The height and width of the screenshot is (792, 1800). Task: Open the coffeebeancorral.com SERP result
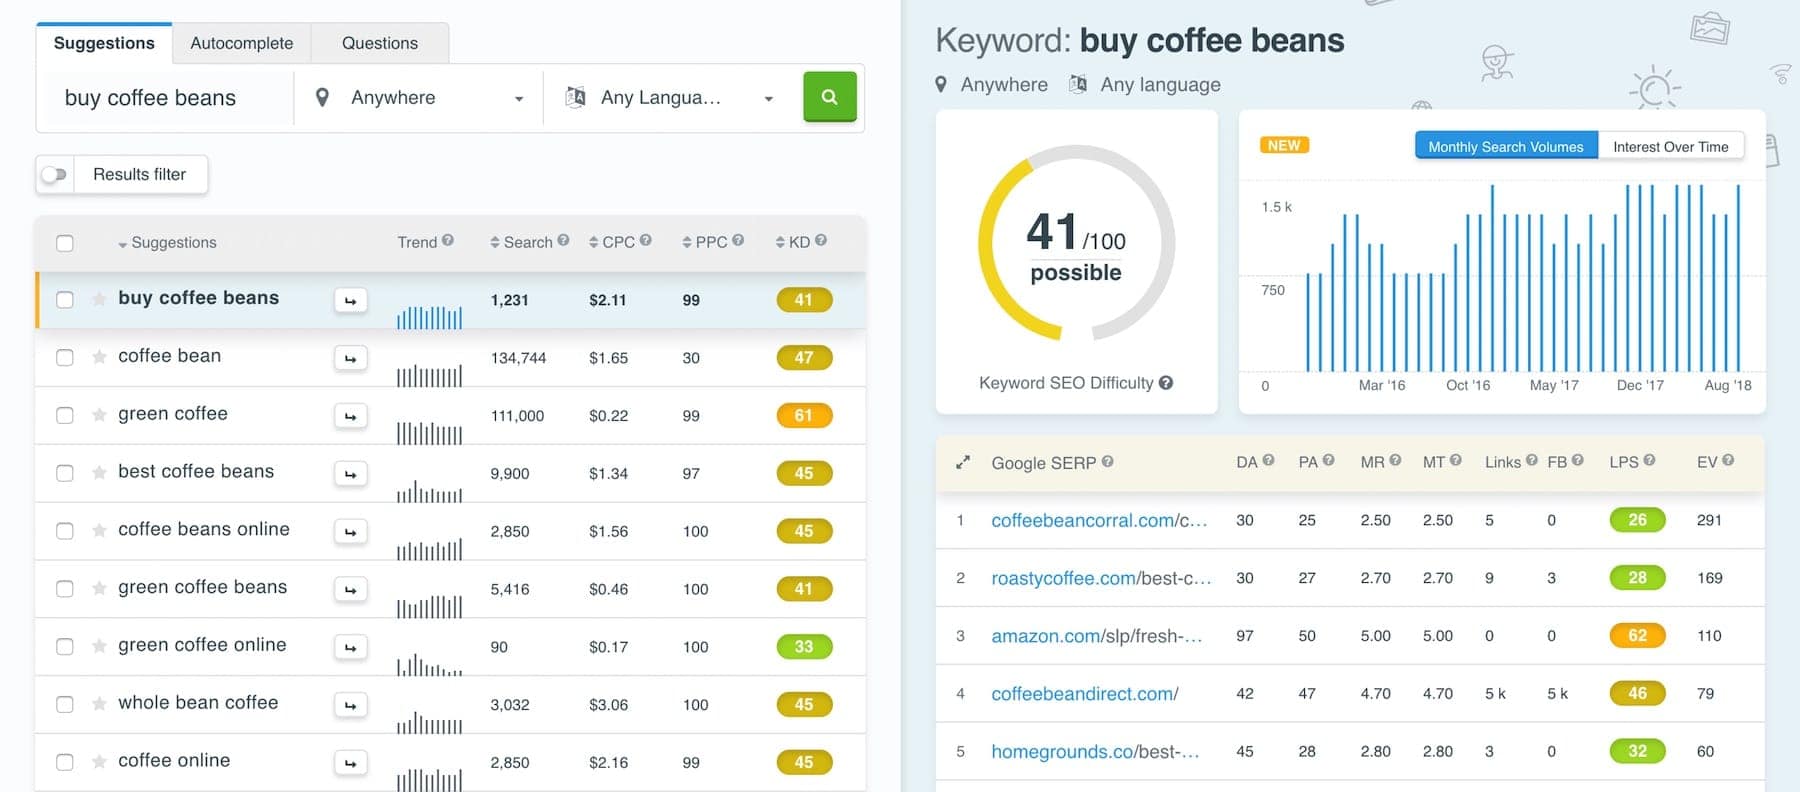(x=1099, y=520)
